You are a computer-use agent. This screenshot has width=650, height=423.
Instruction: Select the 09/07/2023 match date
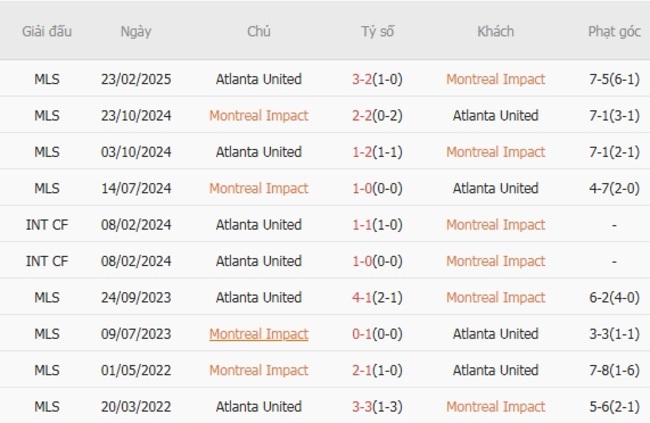(136, 334)
